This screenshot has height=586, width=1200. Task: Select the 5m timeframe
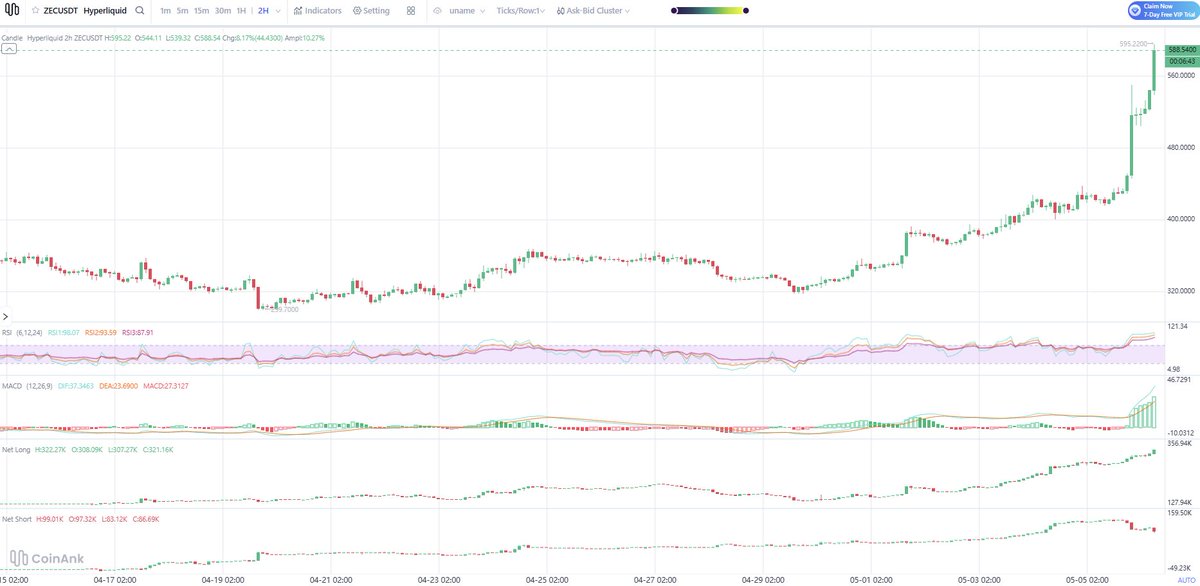[182, 11]
